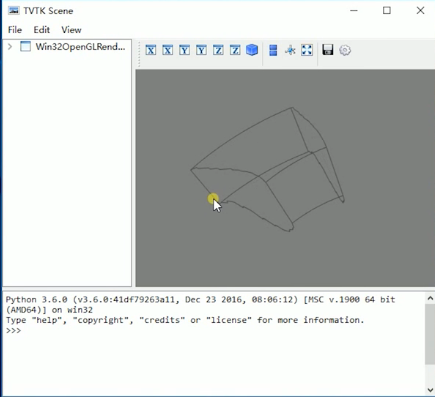Open the Edit menu
Viewport: 435px width, 397px height.
tap(42, 30)
